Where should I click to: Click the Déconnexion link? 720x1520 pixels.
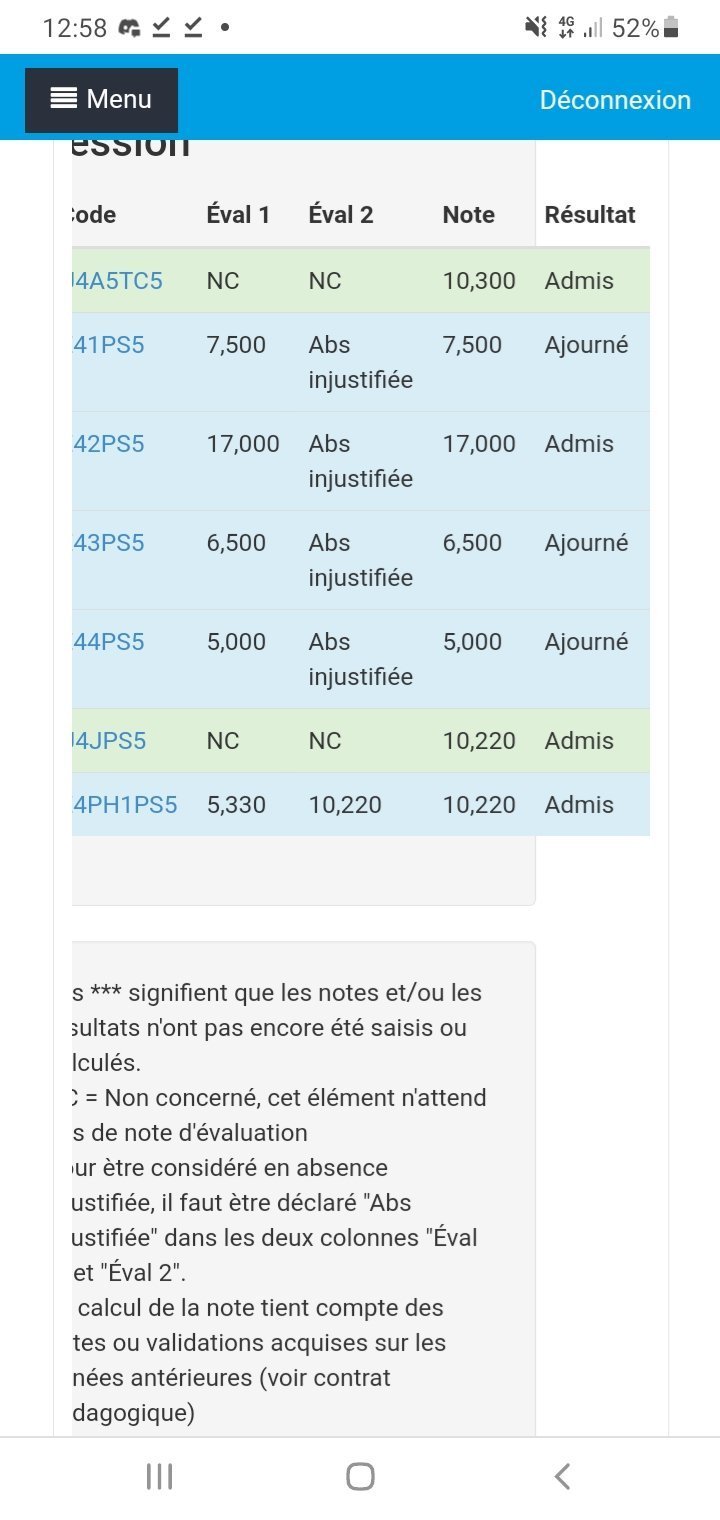[615, 100]
